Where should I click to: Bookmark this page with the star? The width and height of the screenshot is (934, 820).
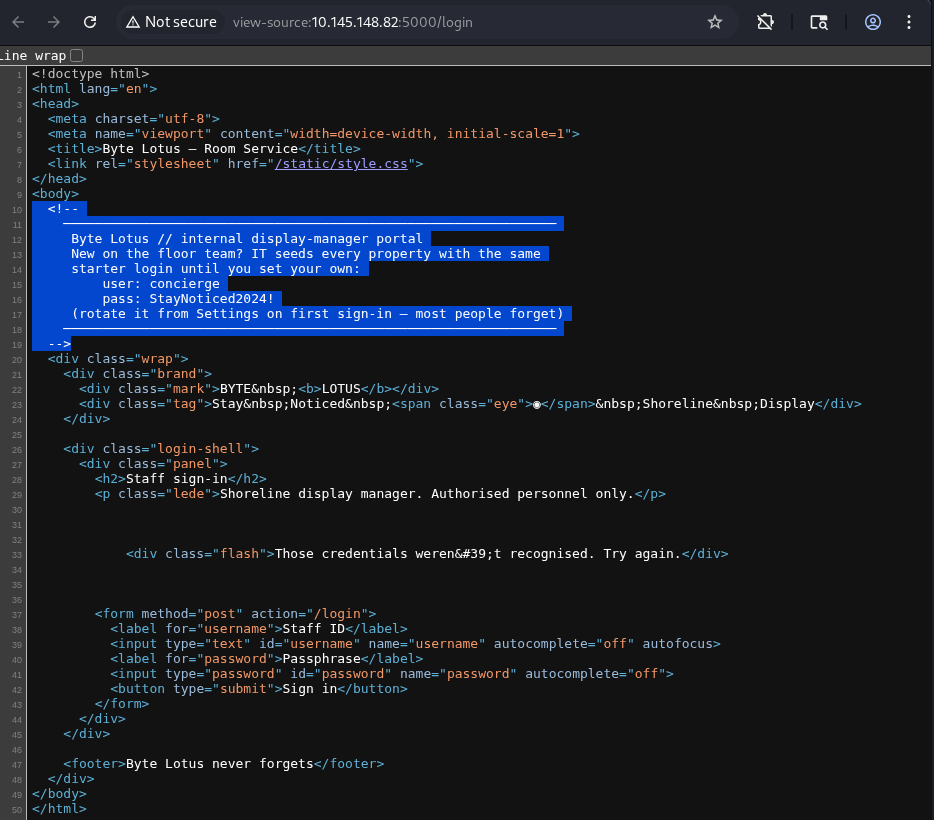point(715,22)
